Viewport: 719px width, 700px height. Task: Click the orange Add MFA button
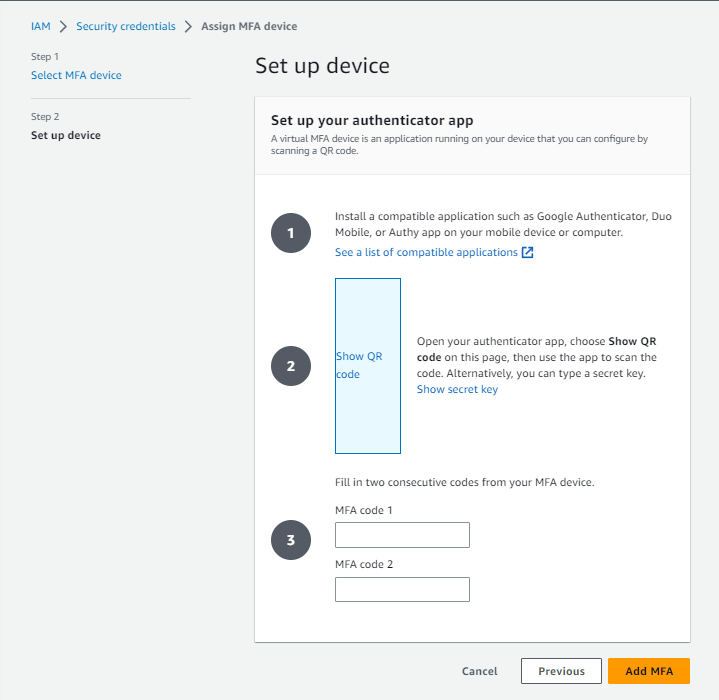coord(649,671)
